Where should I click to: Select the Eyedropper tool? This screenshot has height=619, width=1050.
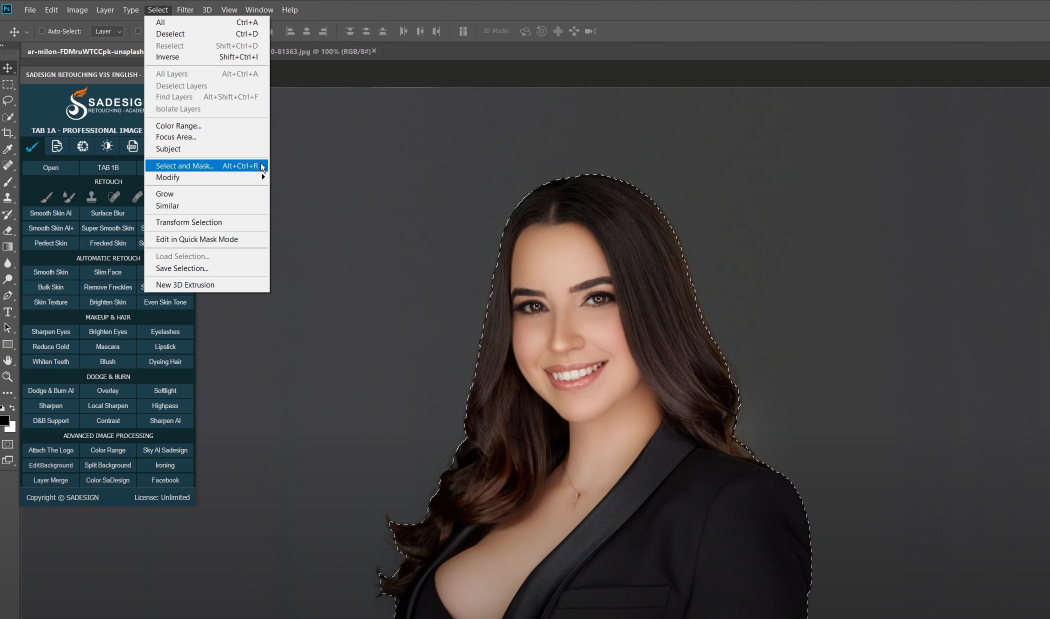tap(8, 149)
